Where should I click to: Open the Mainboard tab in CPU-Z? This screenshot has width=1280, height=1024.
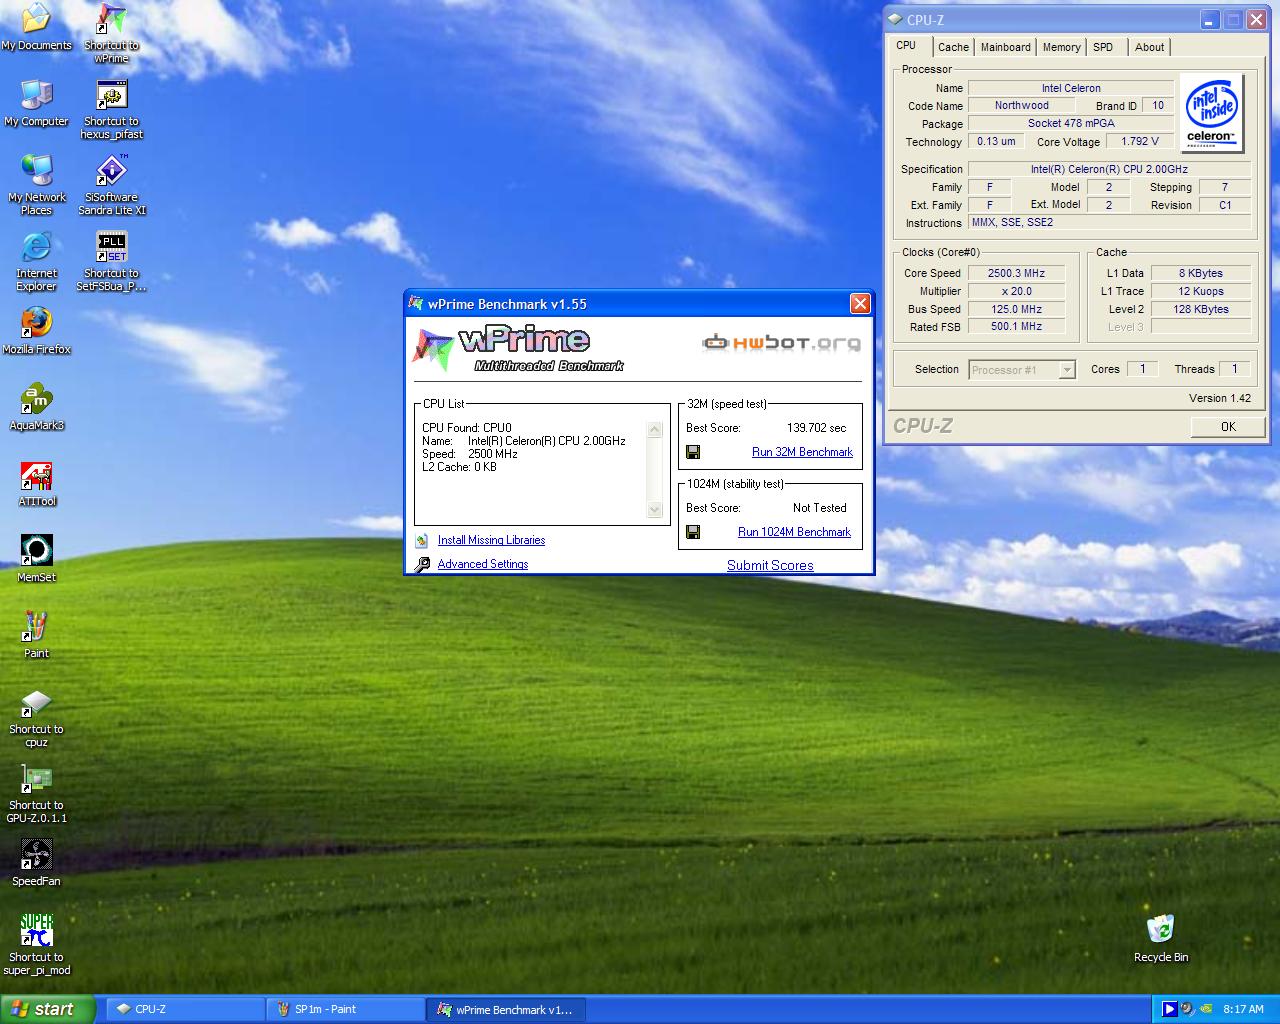pyautogui.click(x=1005, y=47)
